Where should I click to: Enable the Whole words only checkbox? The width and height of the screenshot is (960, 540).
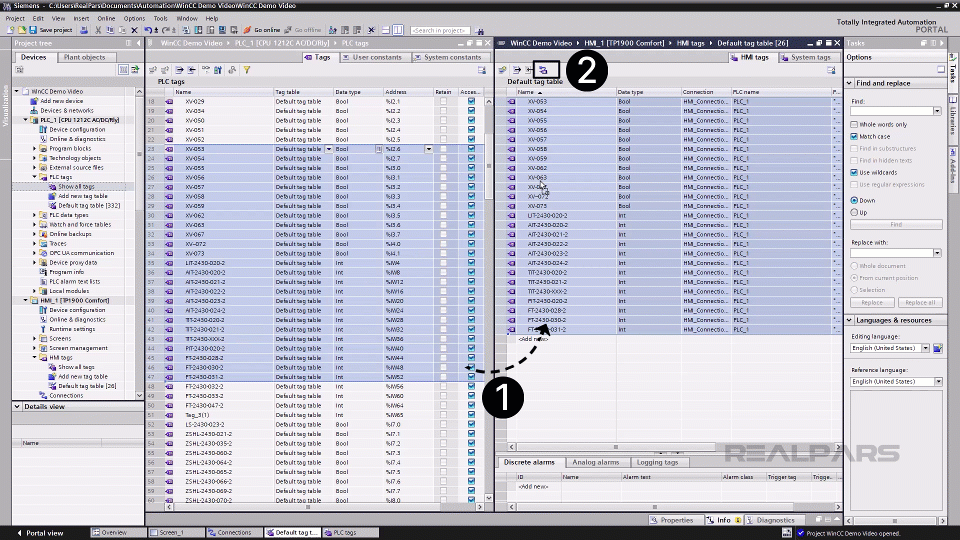(854, 124)
